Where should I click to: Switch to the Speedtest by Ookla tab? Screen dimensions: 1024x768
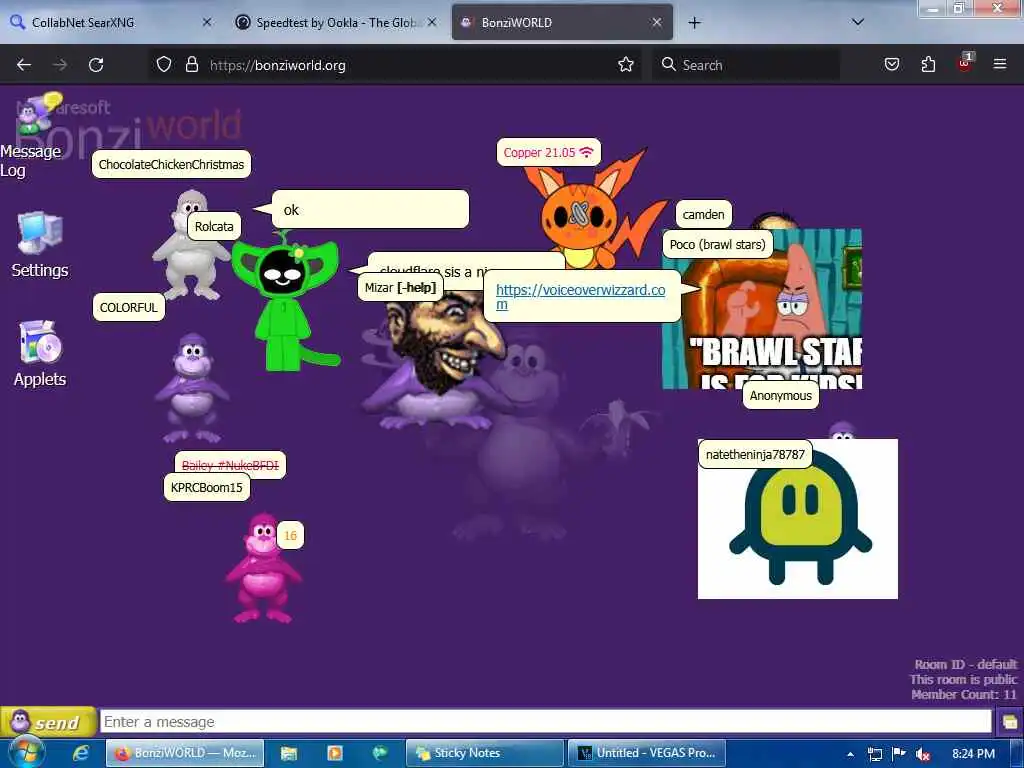(x=334, y=22)
